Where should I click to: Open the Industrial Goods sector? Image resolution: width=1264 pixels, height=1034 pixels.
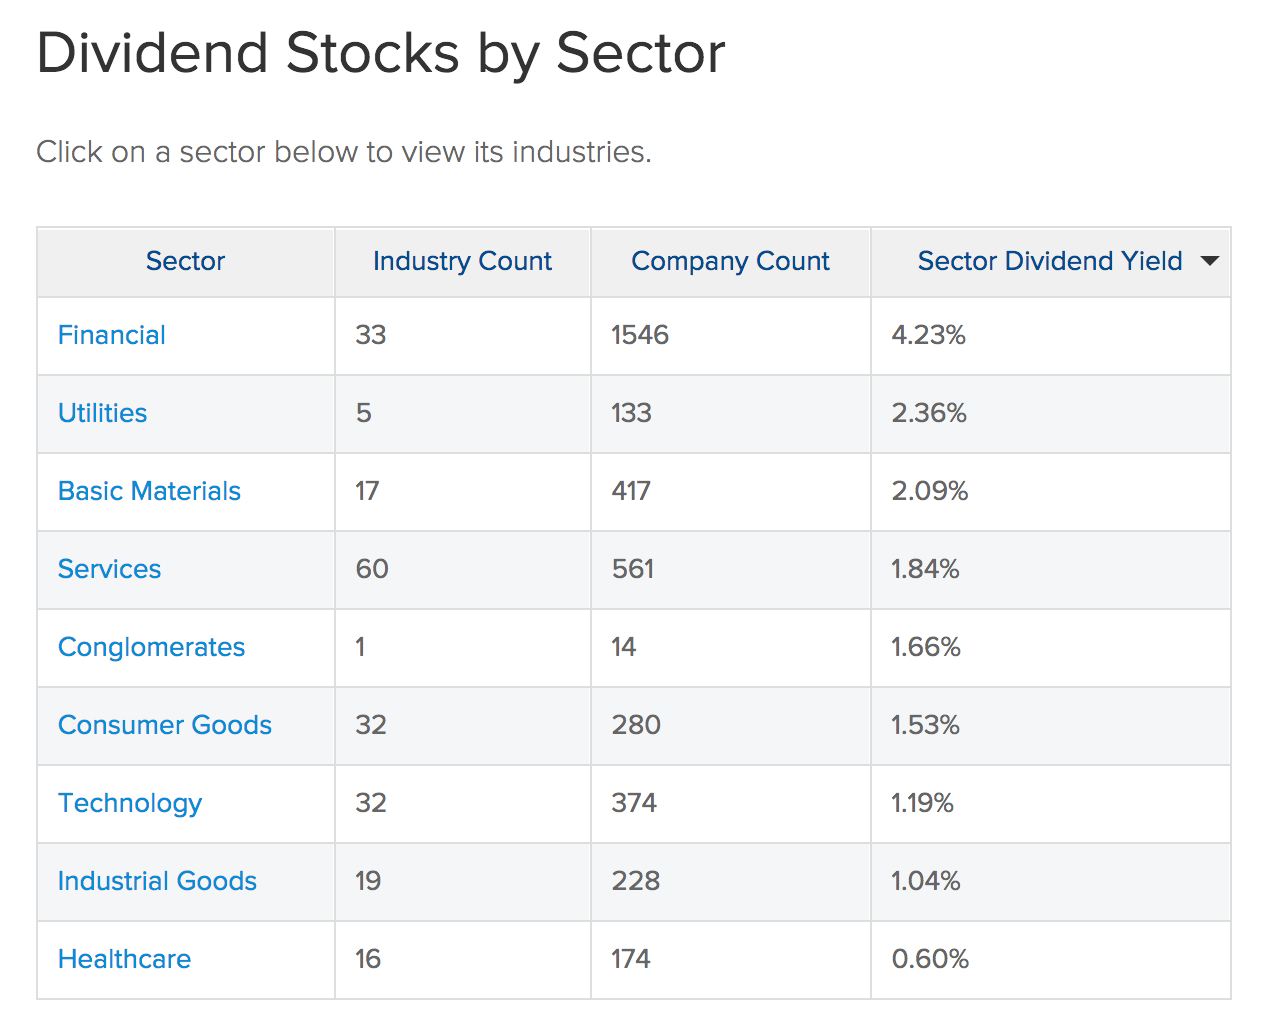click(x=157, y=881)
